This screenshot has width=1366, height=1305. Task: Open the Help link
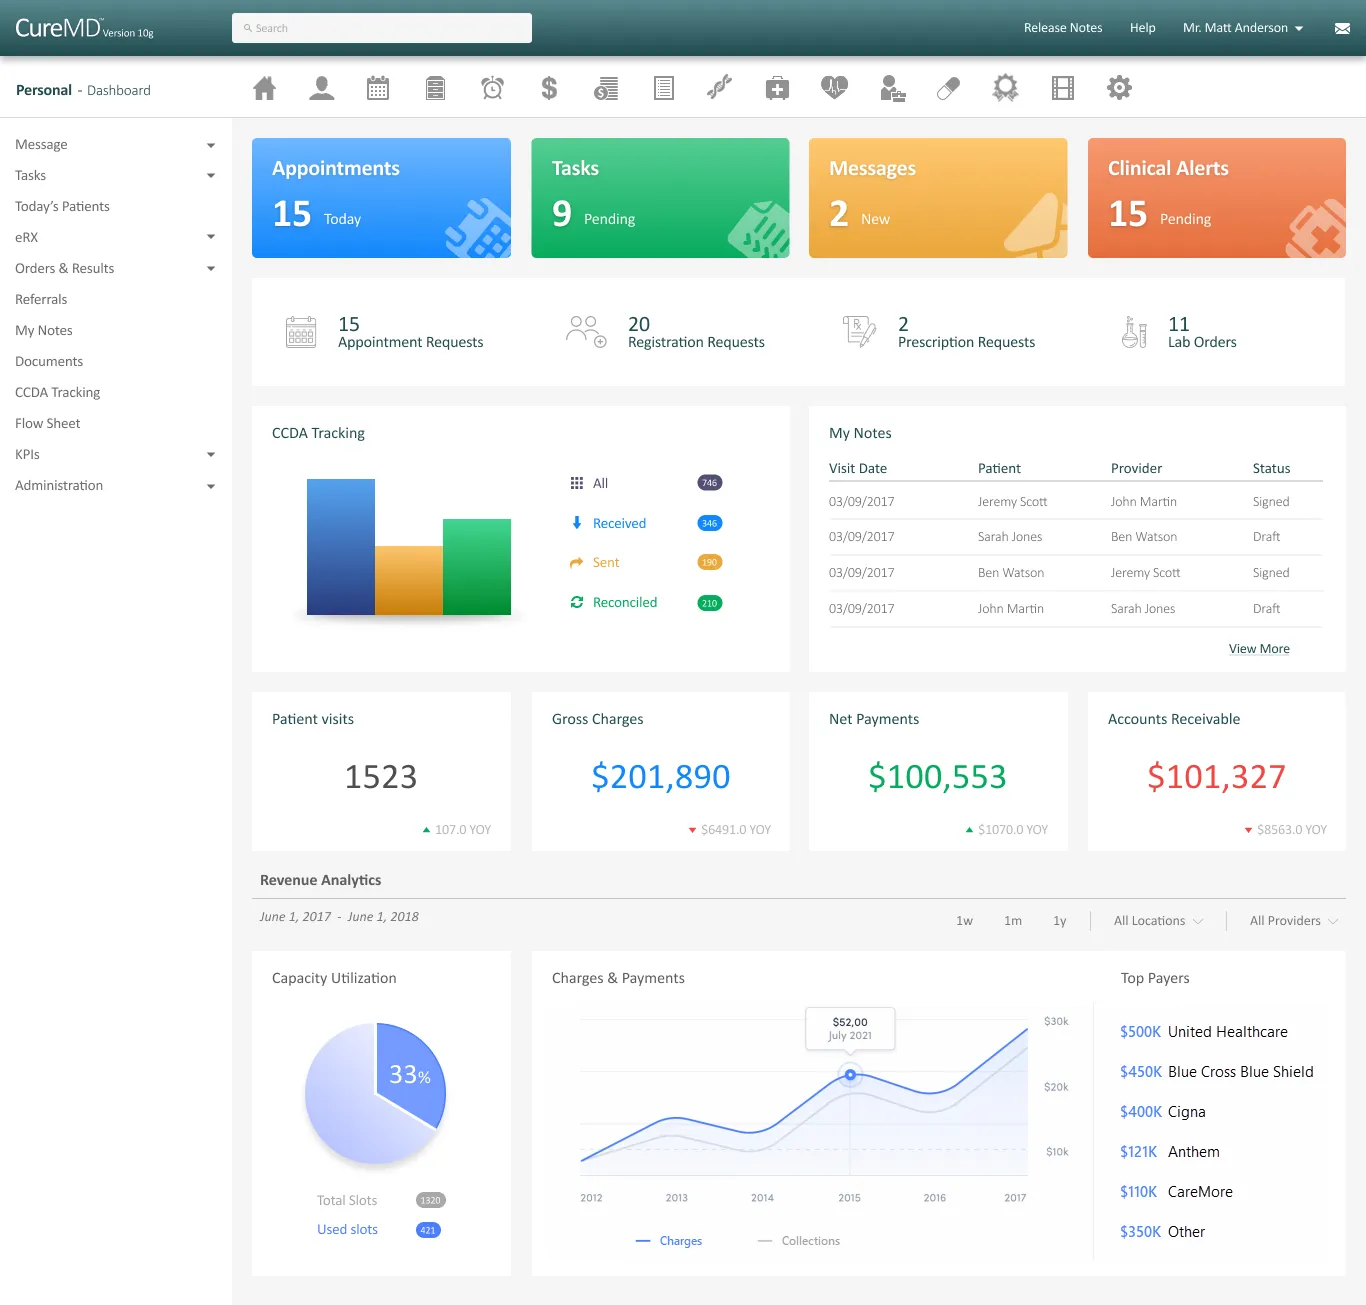1143,28
